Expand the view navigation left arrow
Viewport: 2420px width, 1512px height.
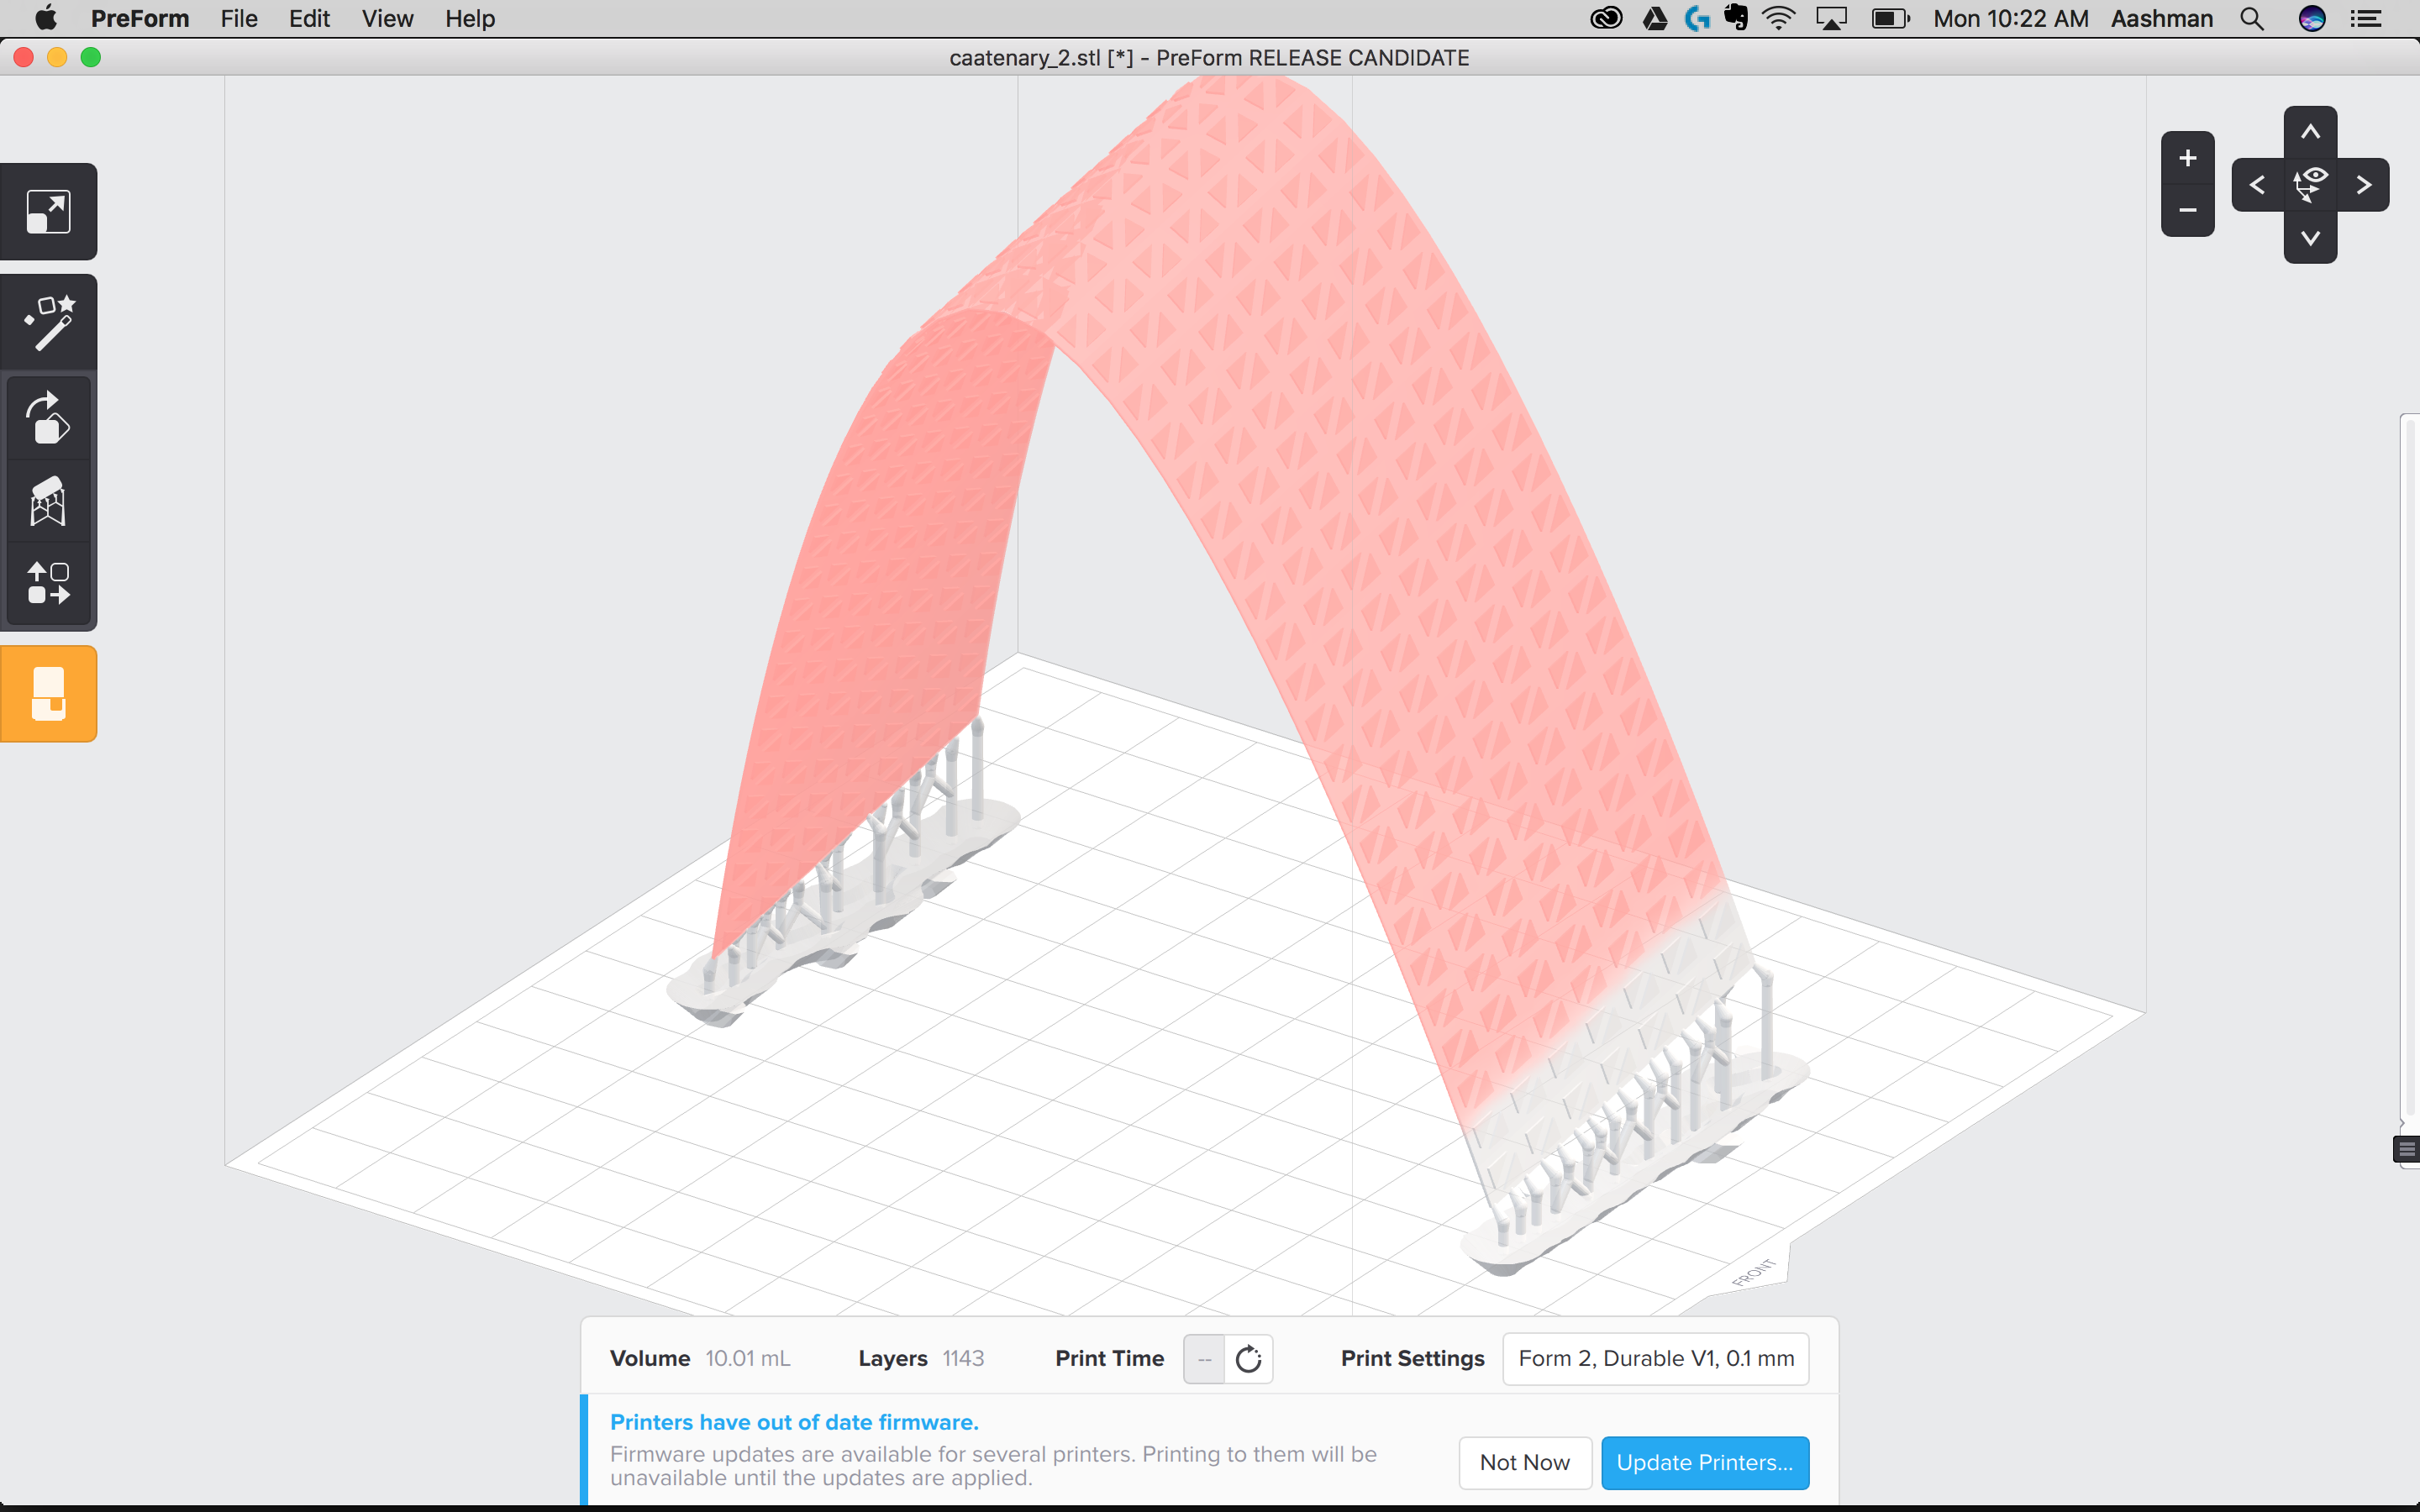(x=2254, y=185)
